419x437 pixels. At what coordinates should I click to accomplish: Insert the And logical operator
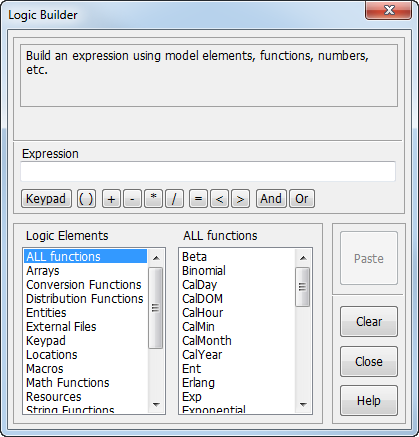click(x=271, y=199)
